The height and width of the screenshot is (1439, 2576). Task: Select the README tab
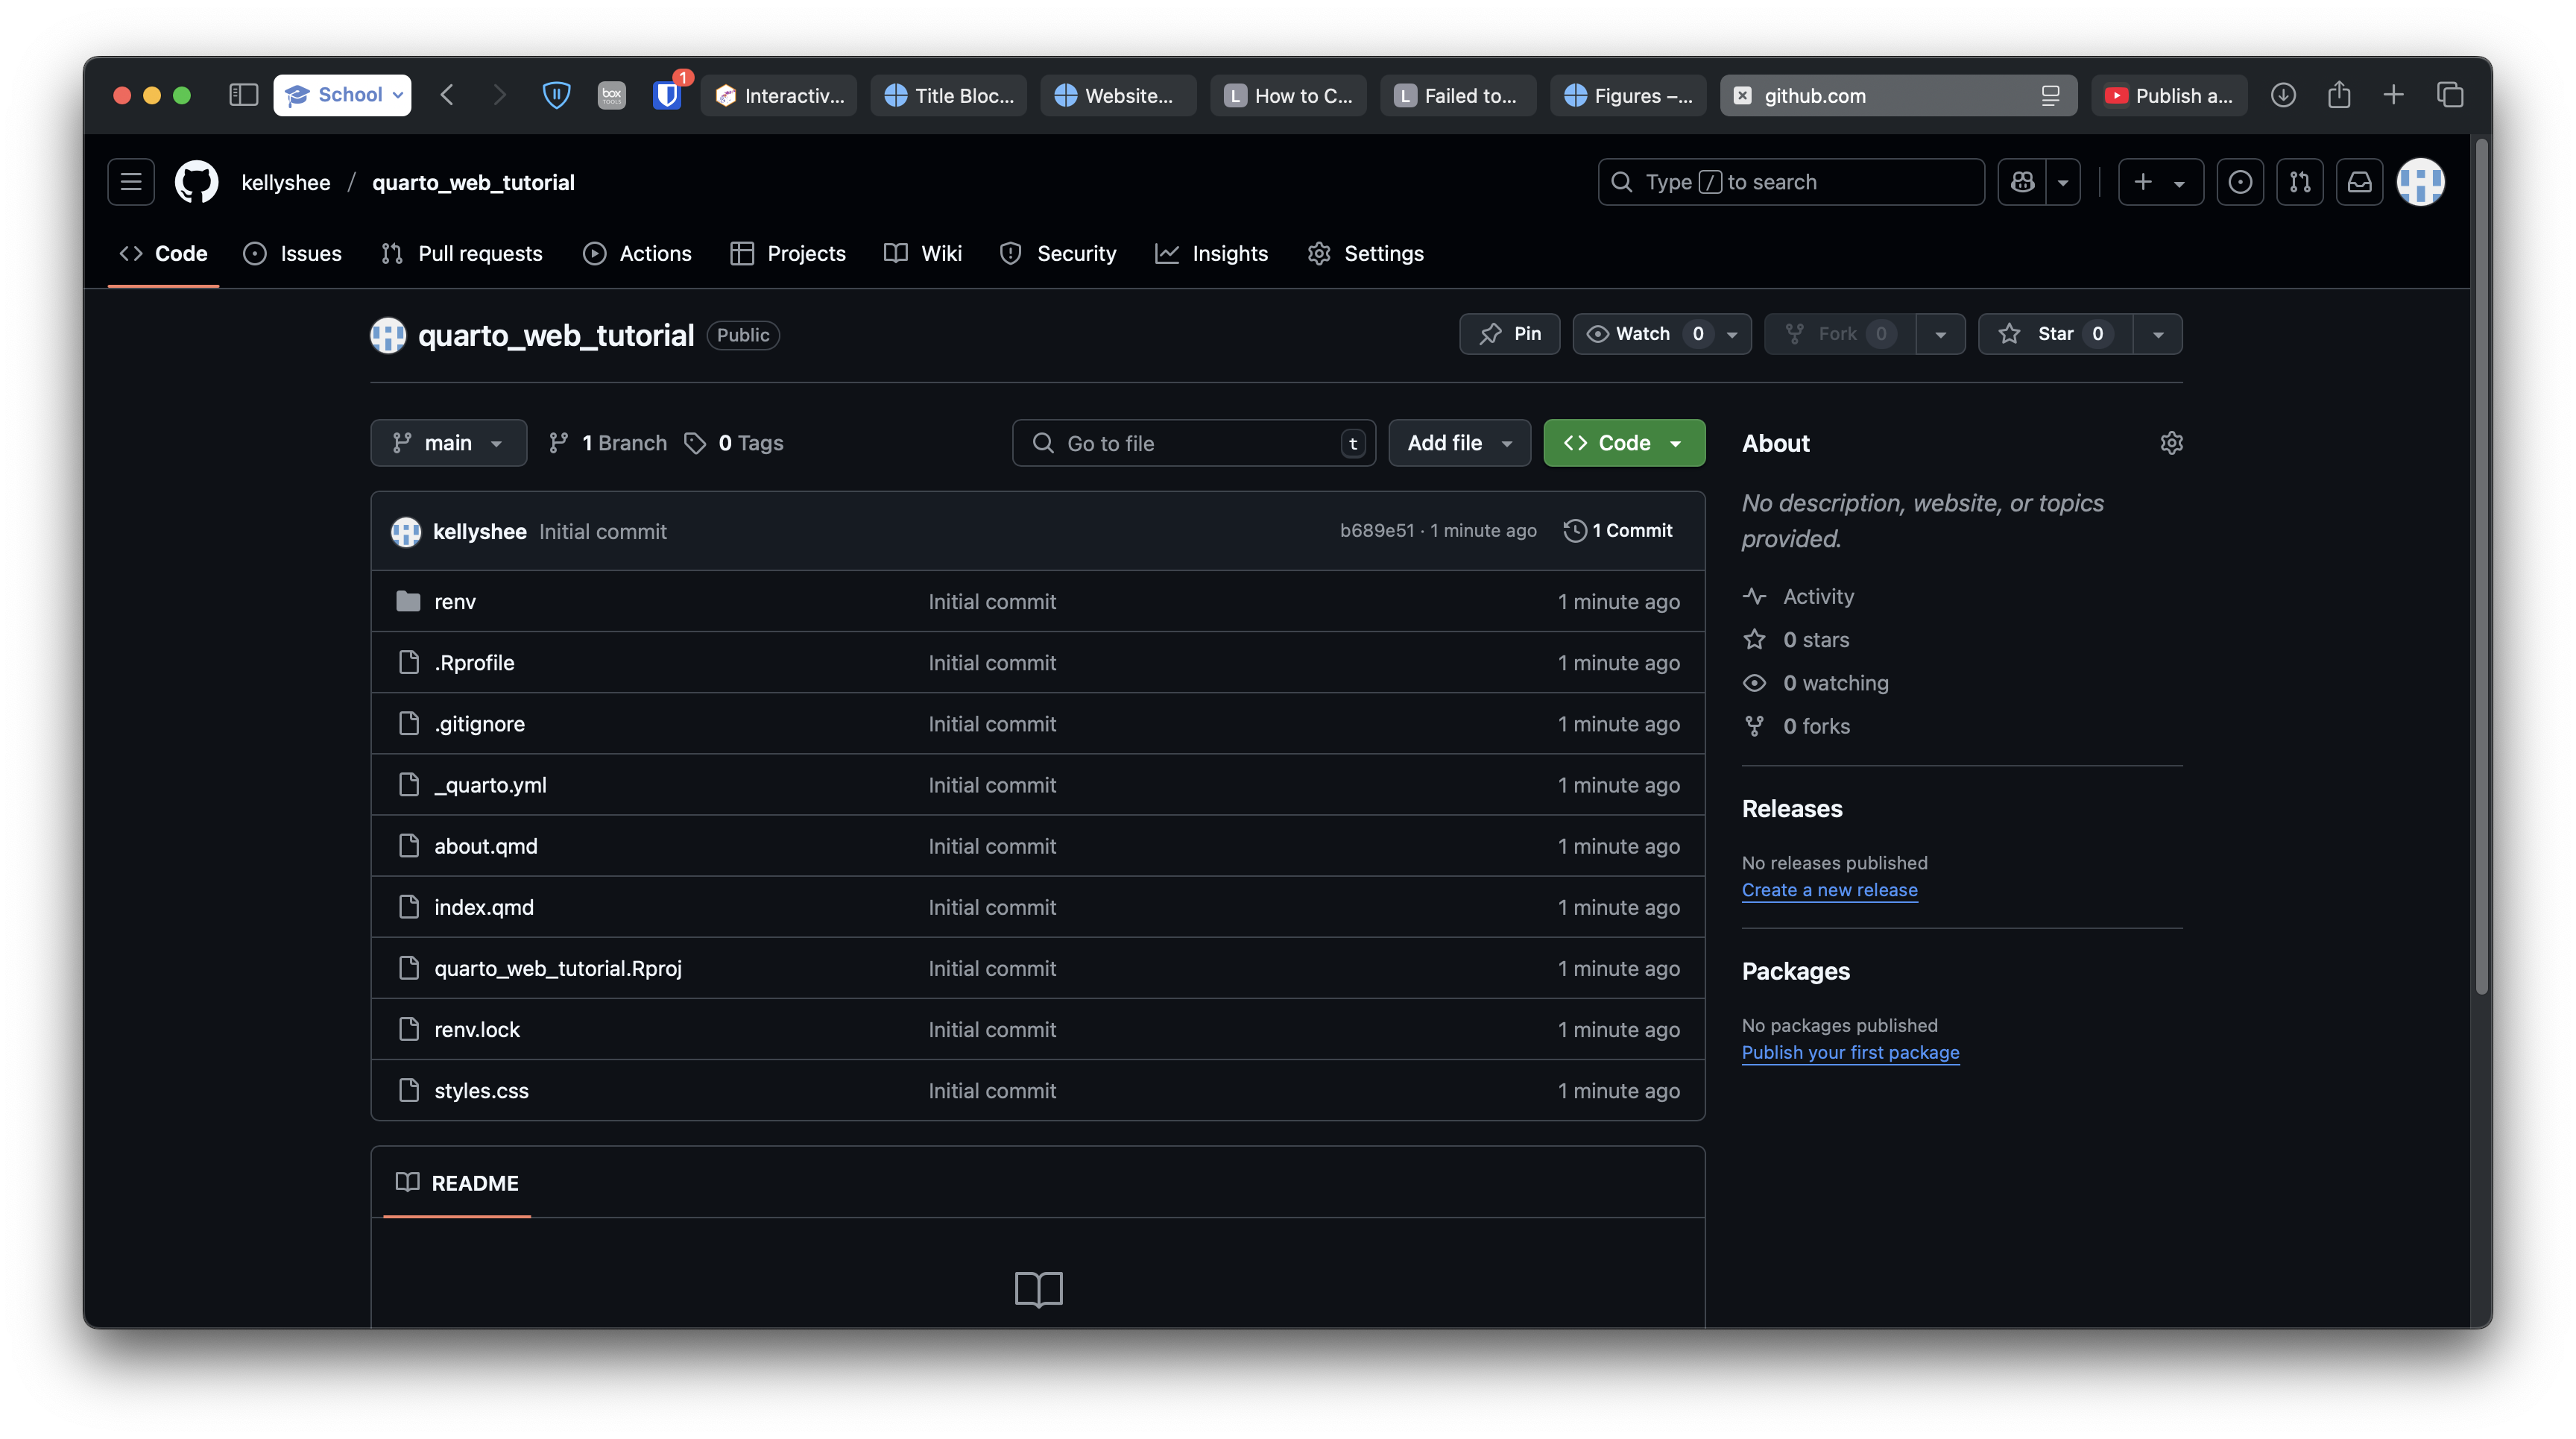(457, 1183)
